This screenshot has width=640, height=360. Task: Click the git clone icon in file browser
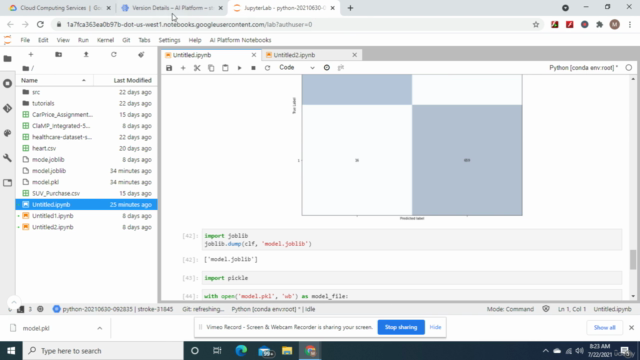pos(141,54)
